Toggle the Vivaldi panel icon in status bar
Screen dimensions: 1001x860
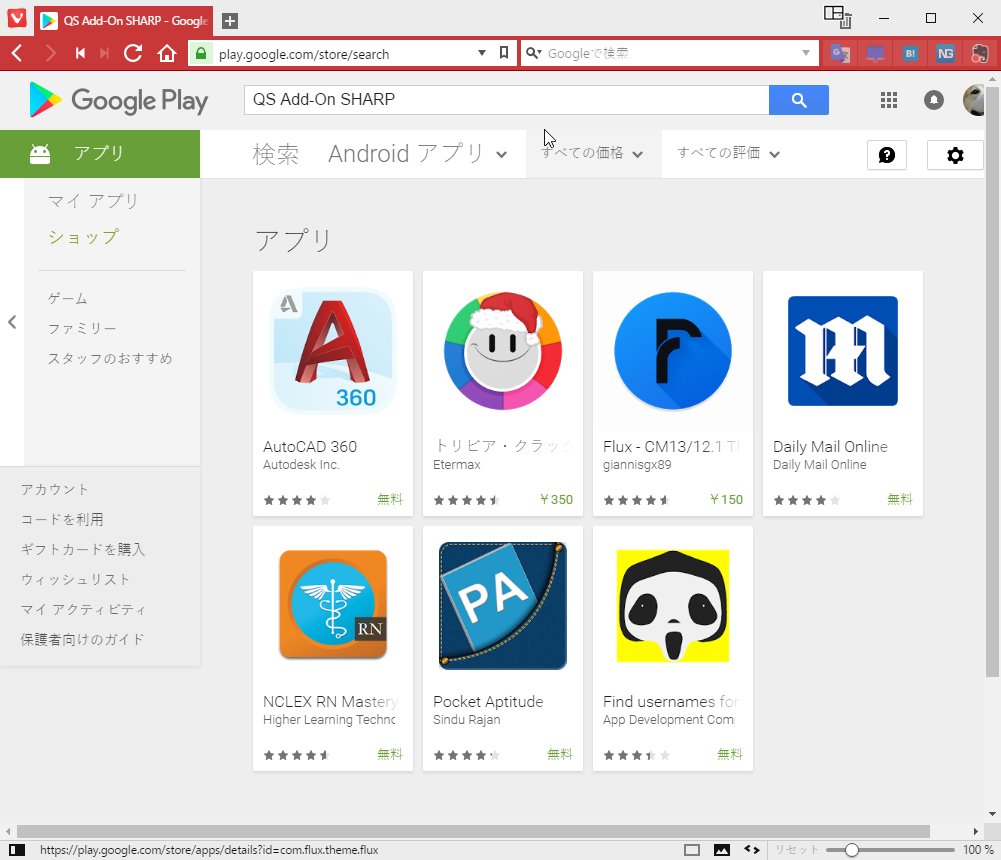pyautogui.click(x=17, y=850)
